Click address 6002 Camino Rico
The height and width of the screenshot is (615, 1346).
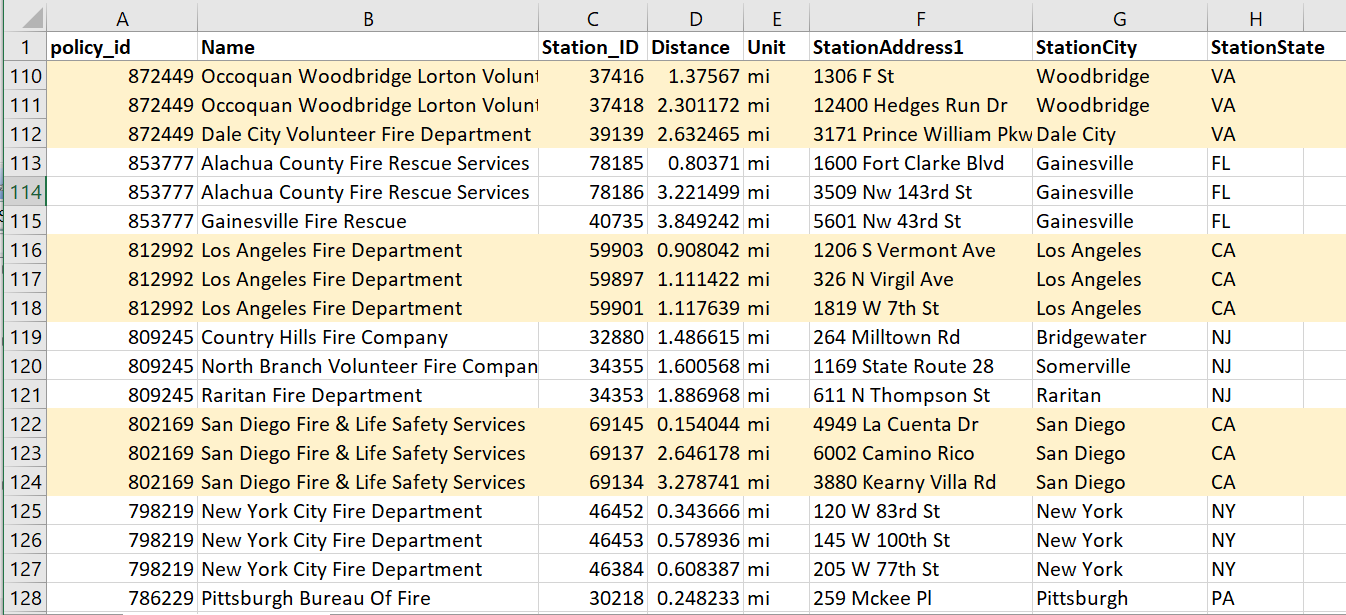click(x=921, y=453)
